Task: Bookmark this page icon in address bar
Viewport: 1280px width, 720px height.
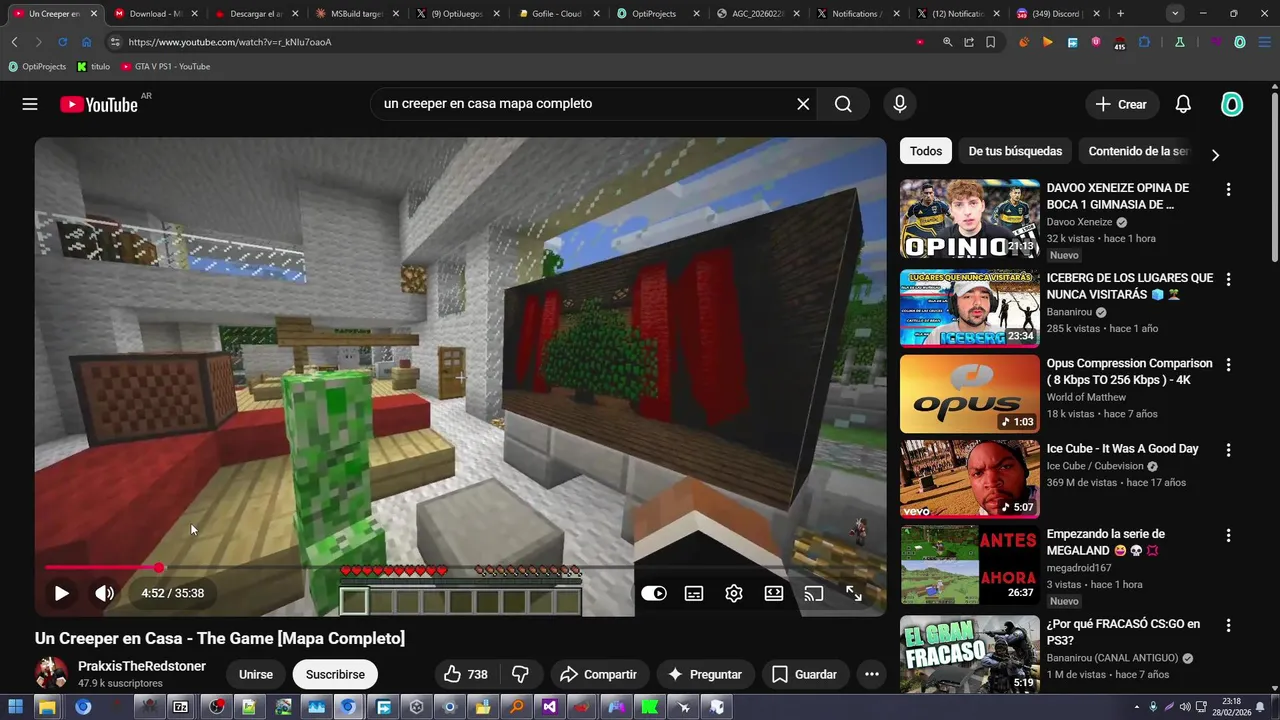Action: 991,42
